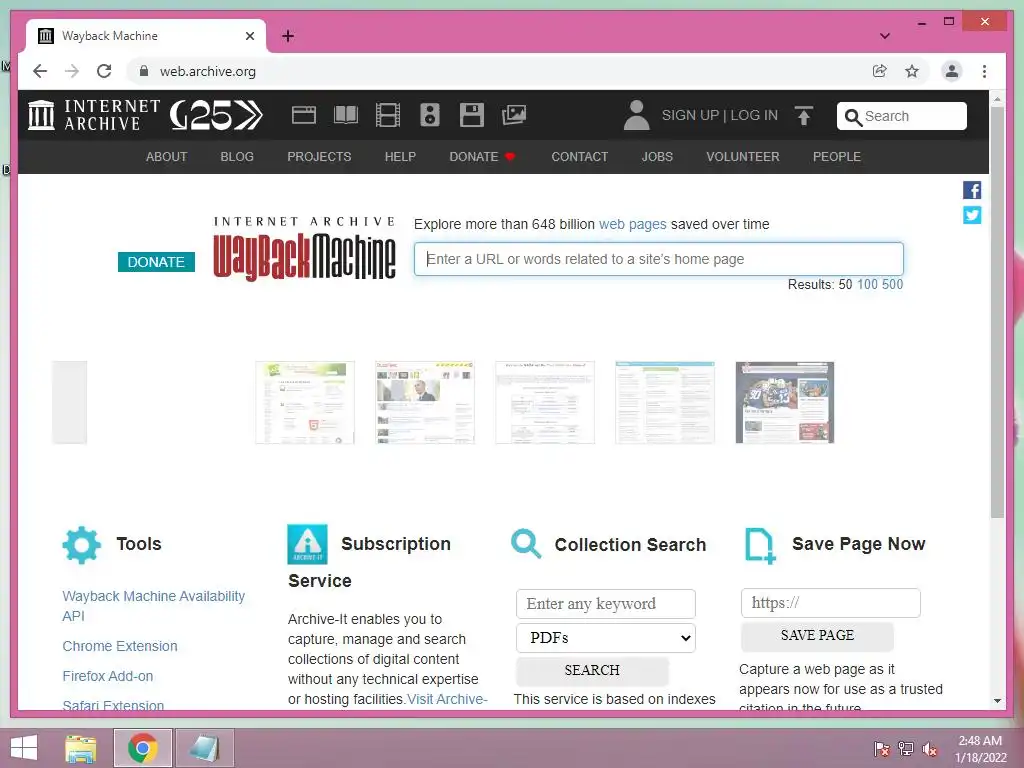Click the page vertical scrollbar
The image size is (1024, 768).
(997, 313)
